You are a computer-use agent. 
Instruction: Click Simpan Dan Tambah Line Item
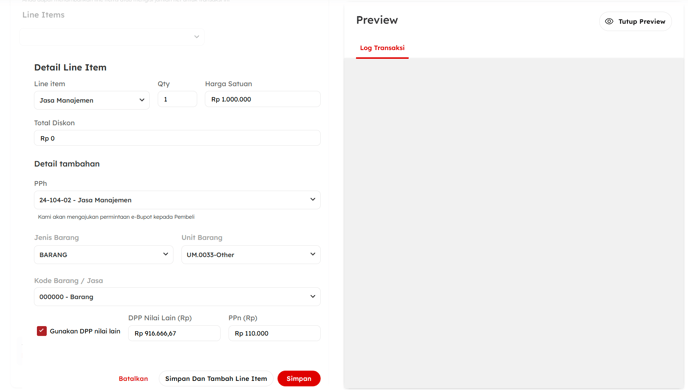[x=216, y=379]
